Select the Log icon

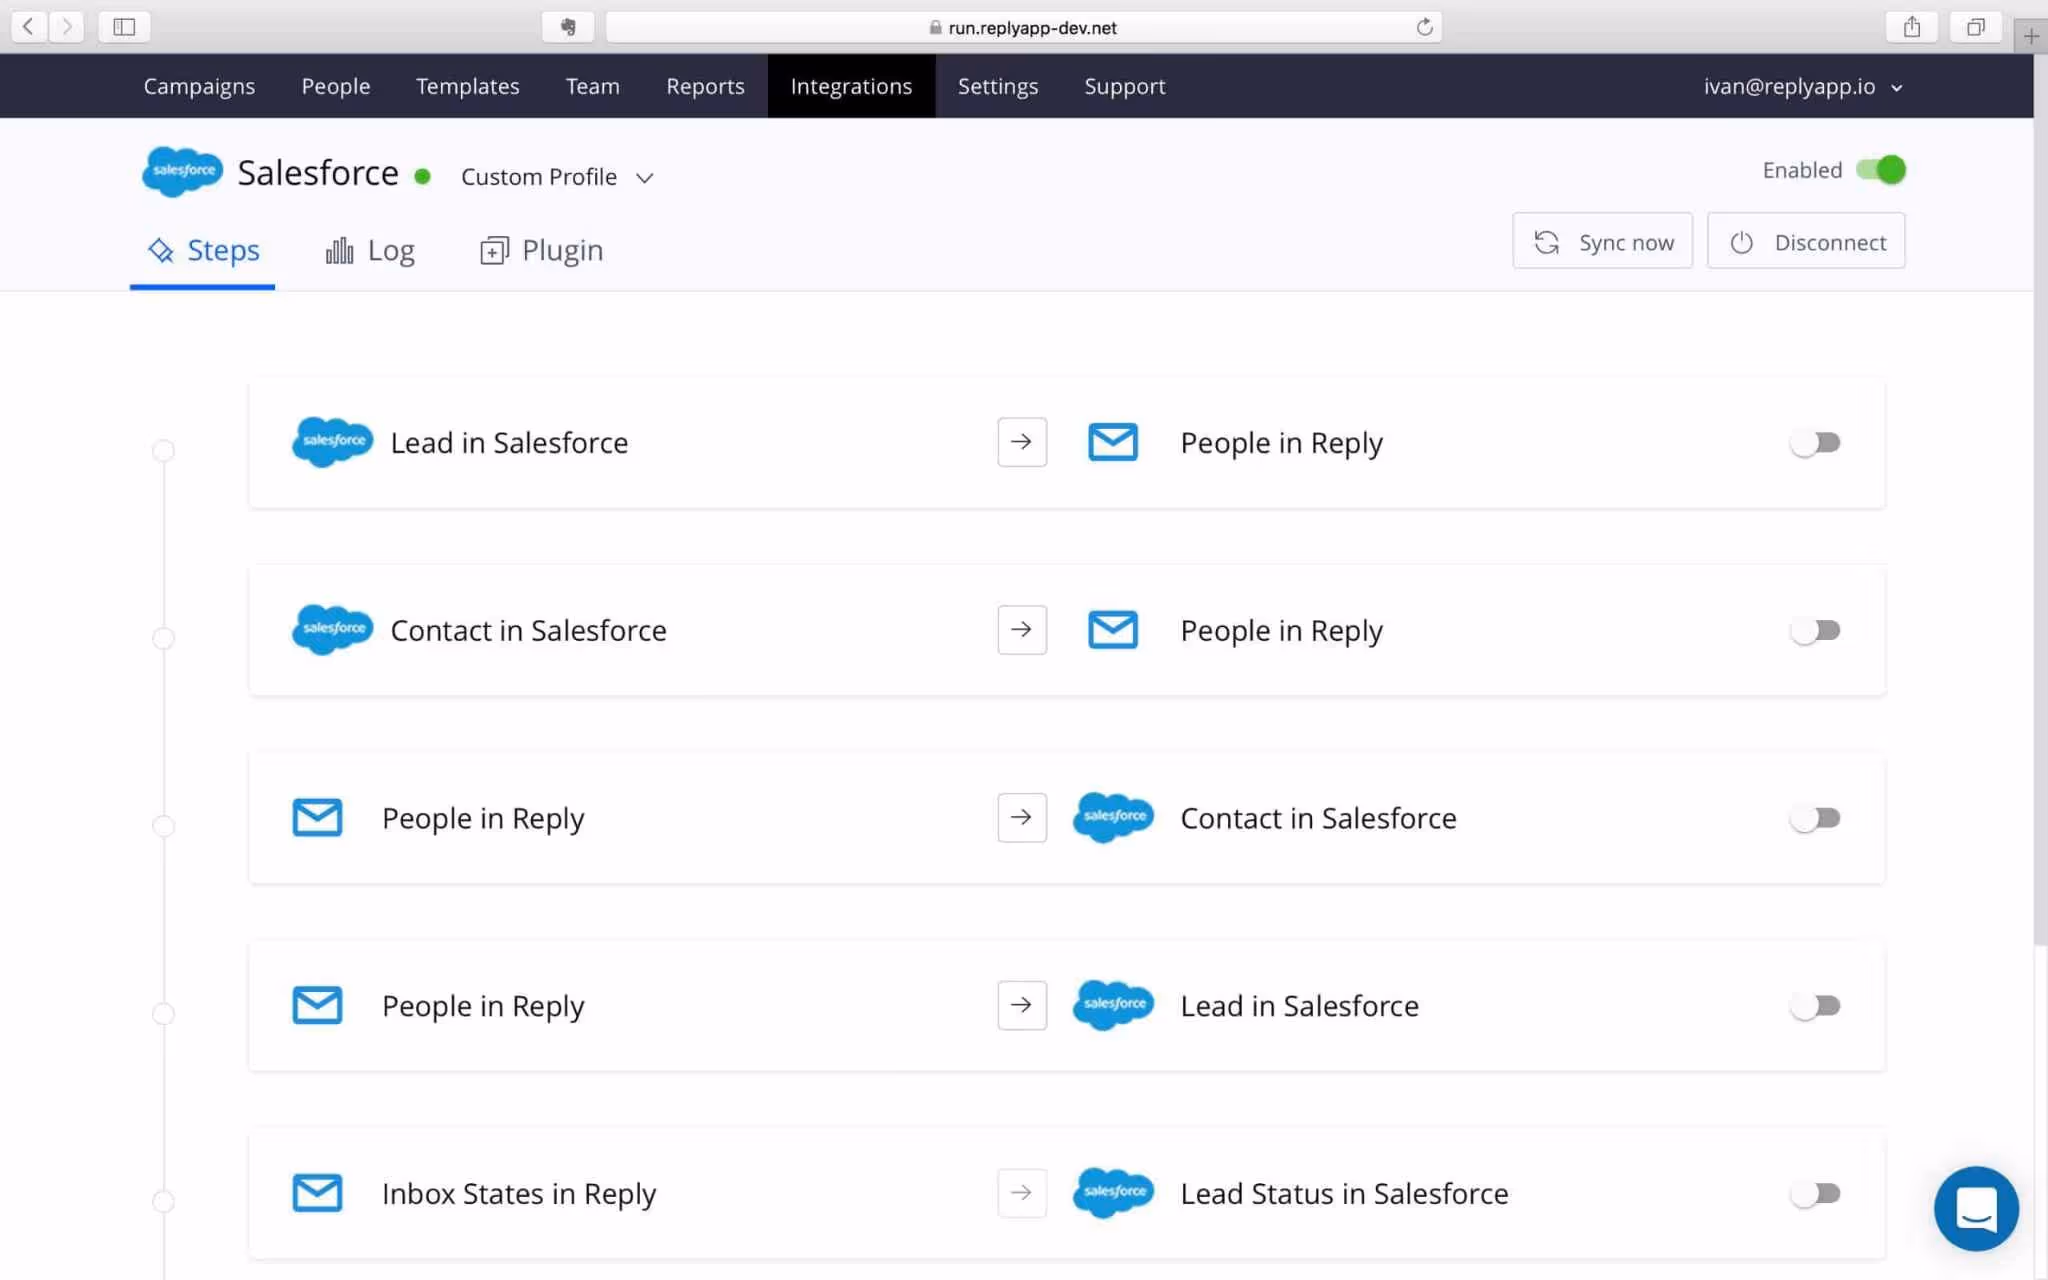tap(339, 249)
